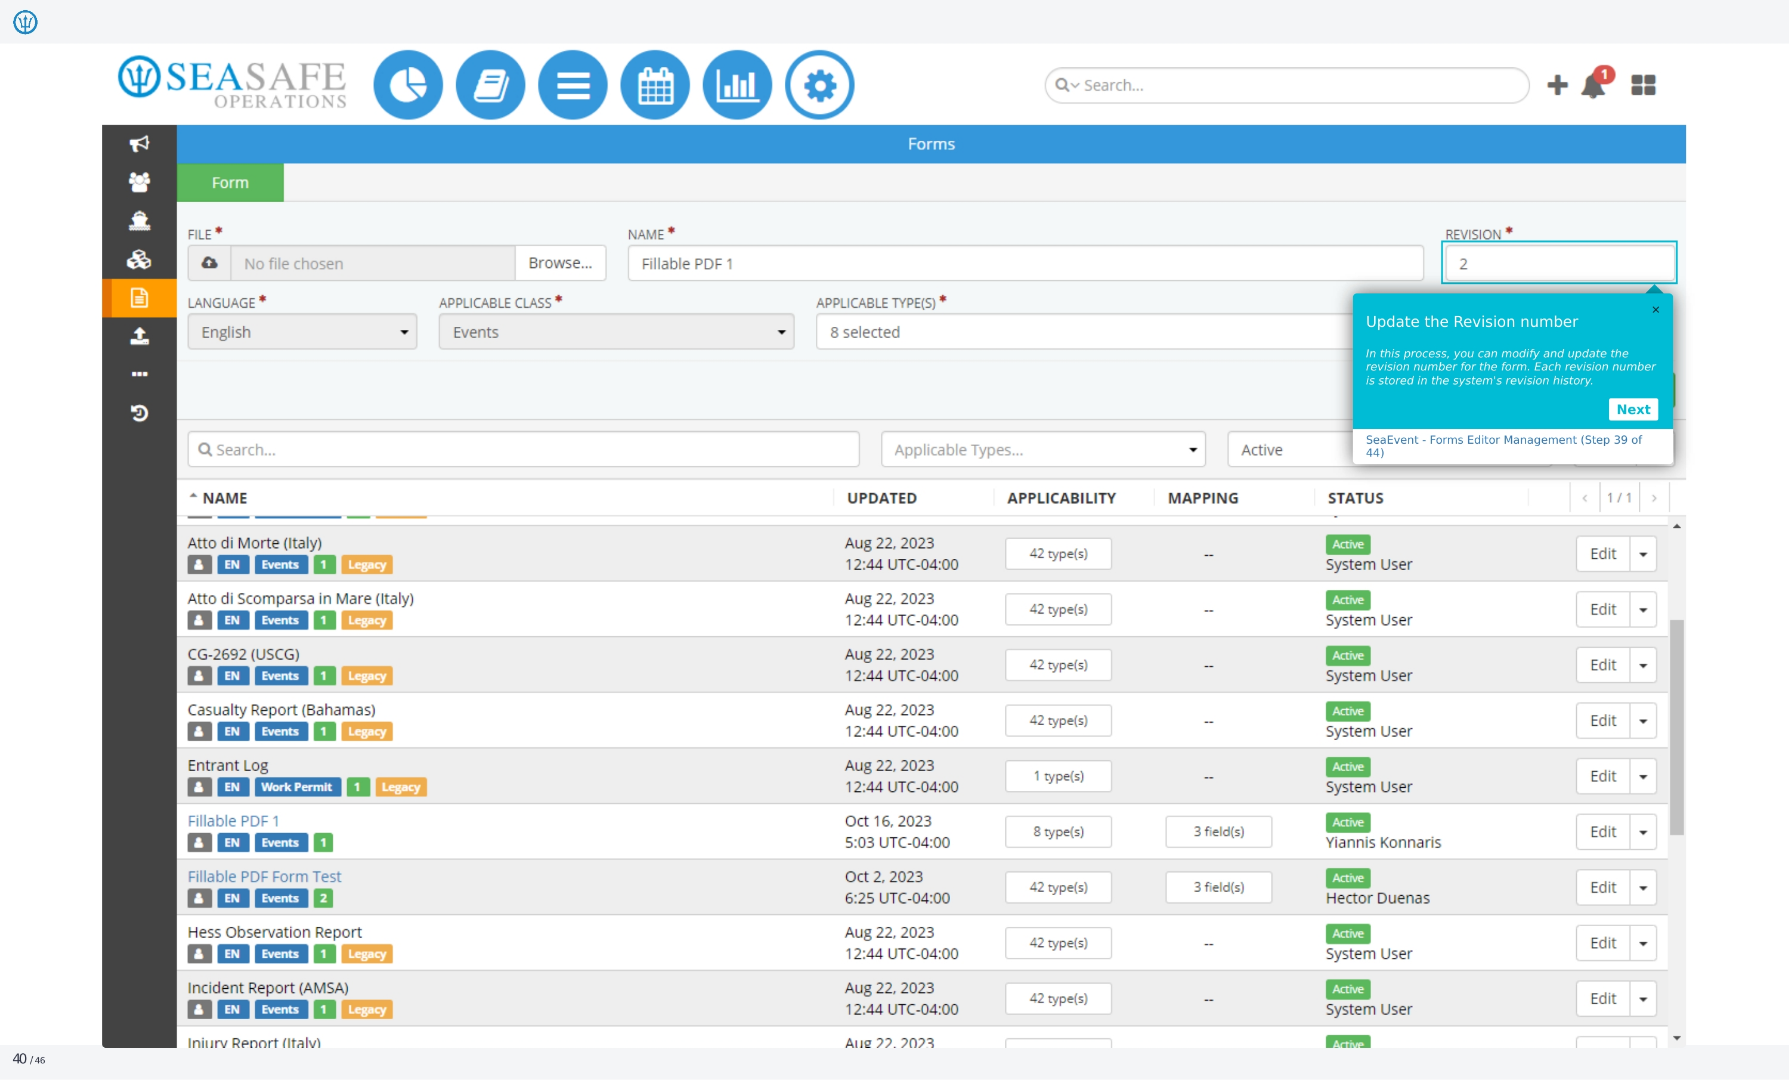Open the Fillable PDF Form Test link
The height and width of the screenshot is (1080, 1789).
pos(264,877)
